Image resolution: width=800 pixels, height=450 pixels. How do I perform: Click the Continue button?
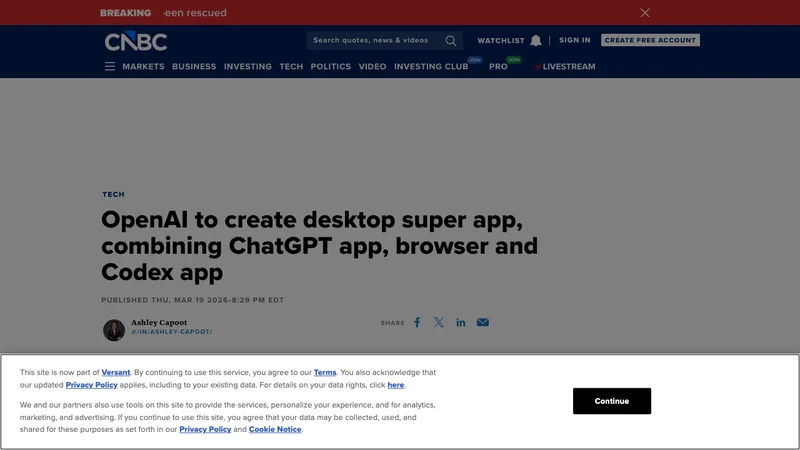[612, 401]
